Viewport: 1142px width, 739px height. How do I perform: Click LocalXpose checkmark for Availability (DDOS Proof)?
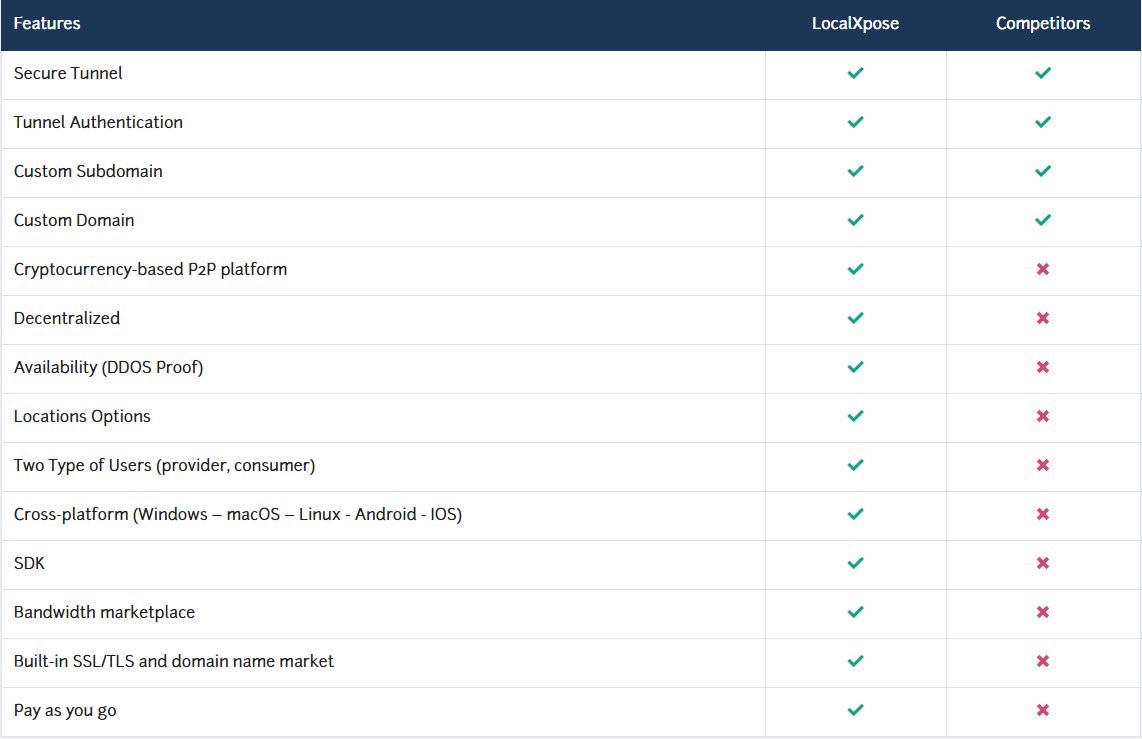855,367
